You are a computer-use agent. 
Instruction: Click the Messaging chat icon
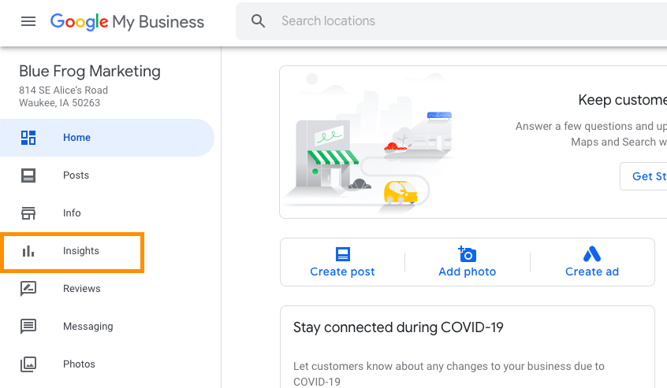click(x=29, y=326)
